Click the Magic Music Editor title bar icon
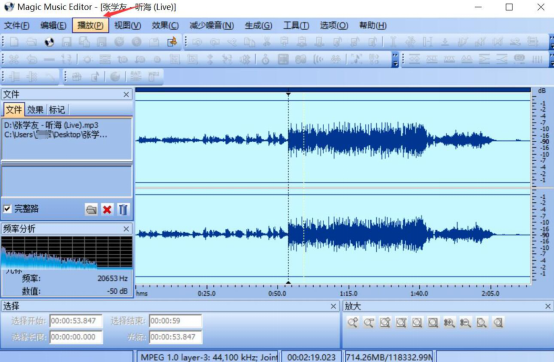Screen dimensions: 554x363 click(9, 7)
